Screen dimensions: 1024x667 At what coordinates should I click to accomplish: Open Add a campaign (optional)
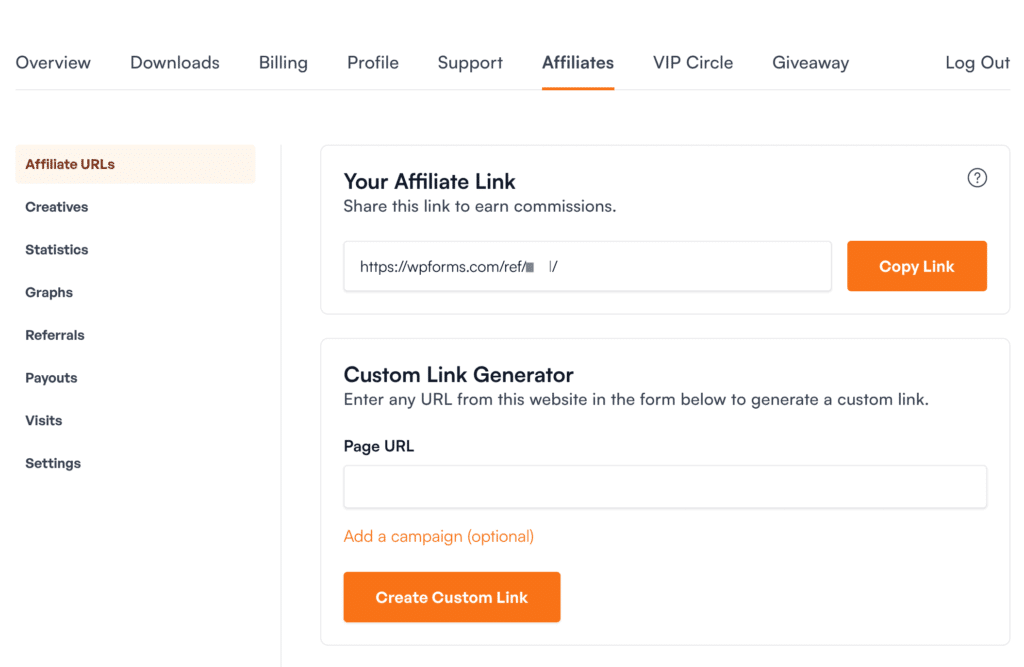pyautogui.click(x=438, y=536)
